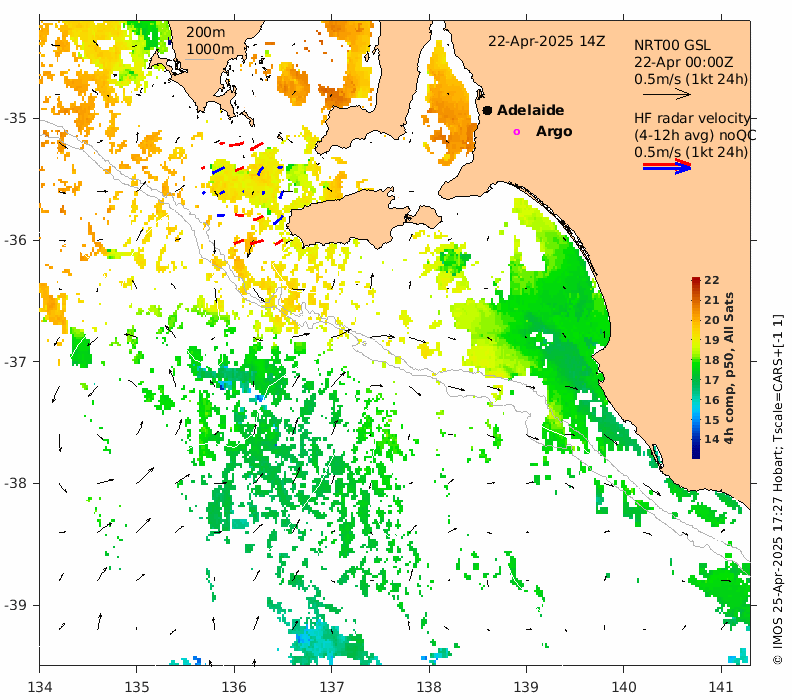The height and width of the screenshot is (700, 792).
Task: Click the 0.5m/s (1kt 24h) GSL scale text
Action: [x=691, y=79]
